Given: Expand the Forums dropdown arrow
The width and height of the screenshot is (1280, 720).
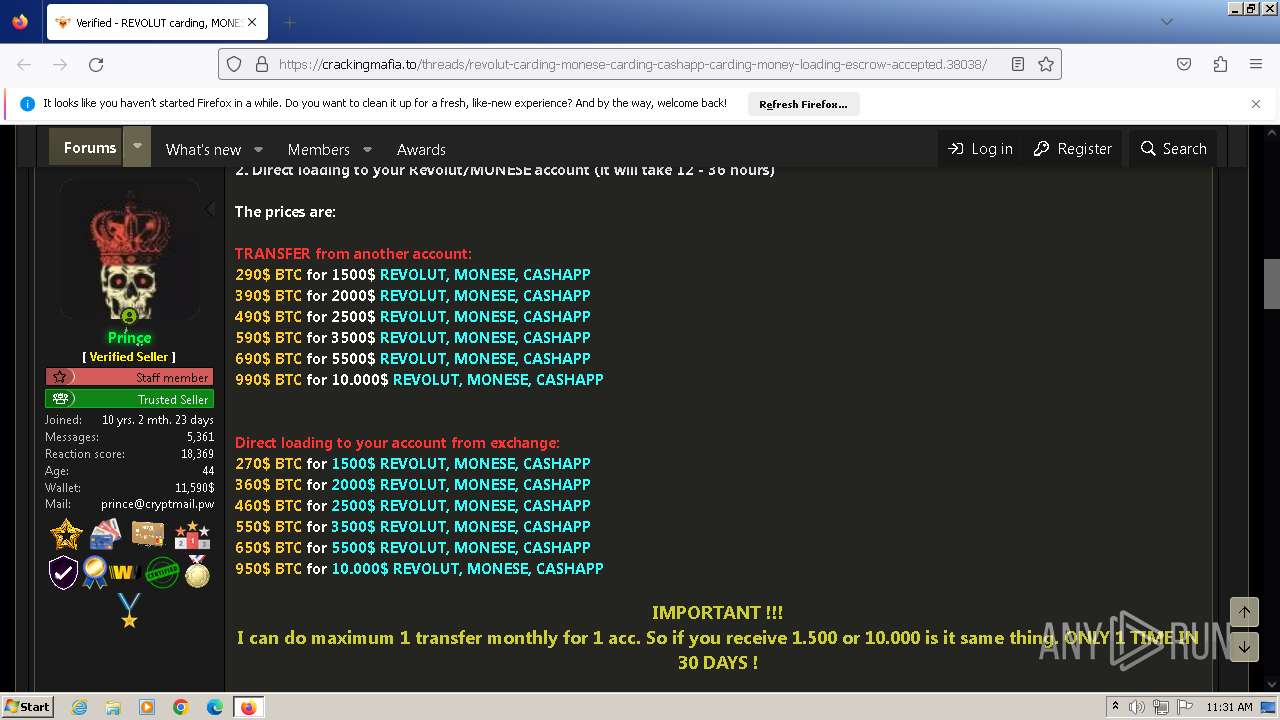Looking at the screenshot, I should point(137,146).
